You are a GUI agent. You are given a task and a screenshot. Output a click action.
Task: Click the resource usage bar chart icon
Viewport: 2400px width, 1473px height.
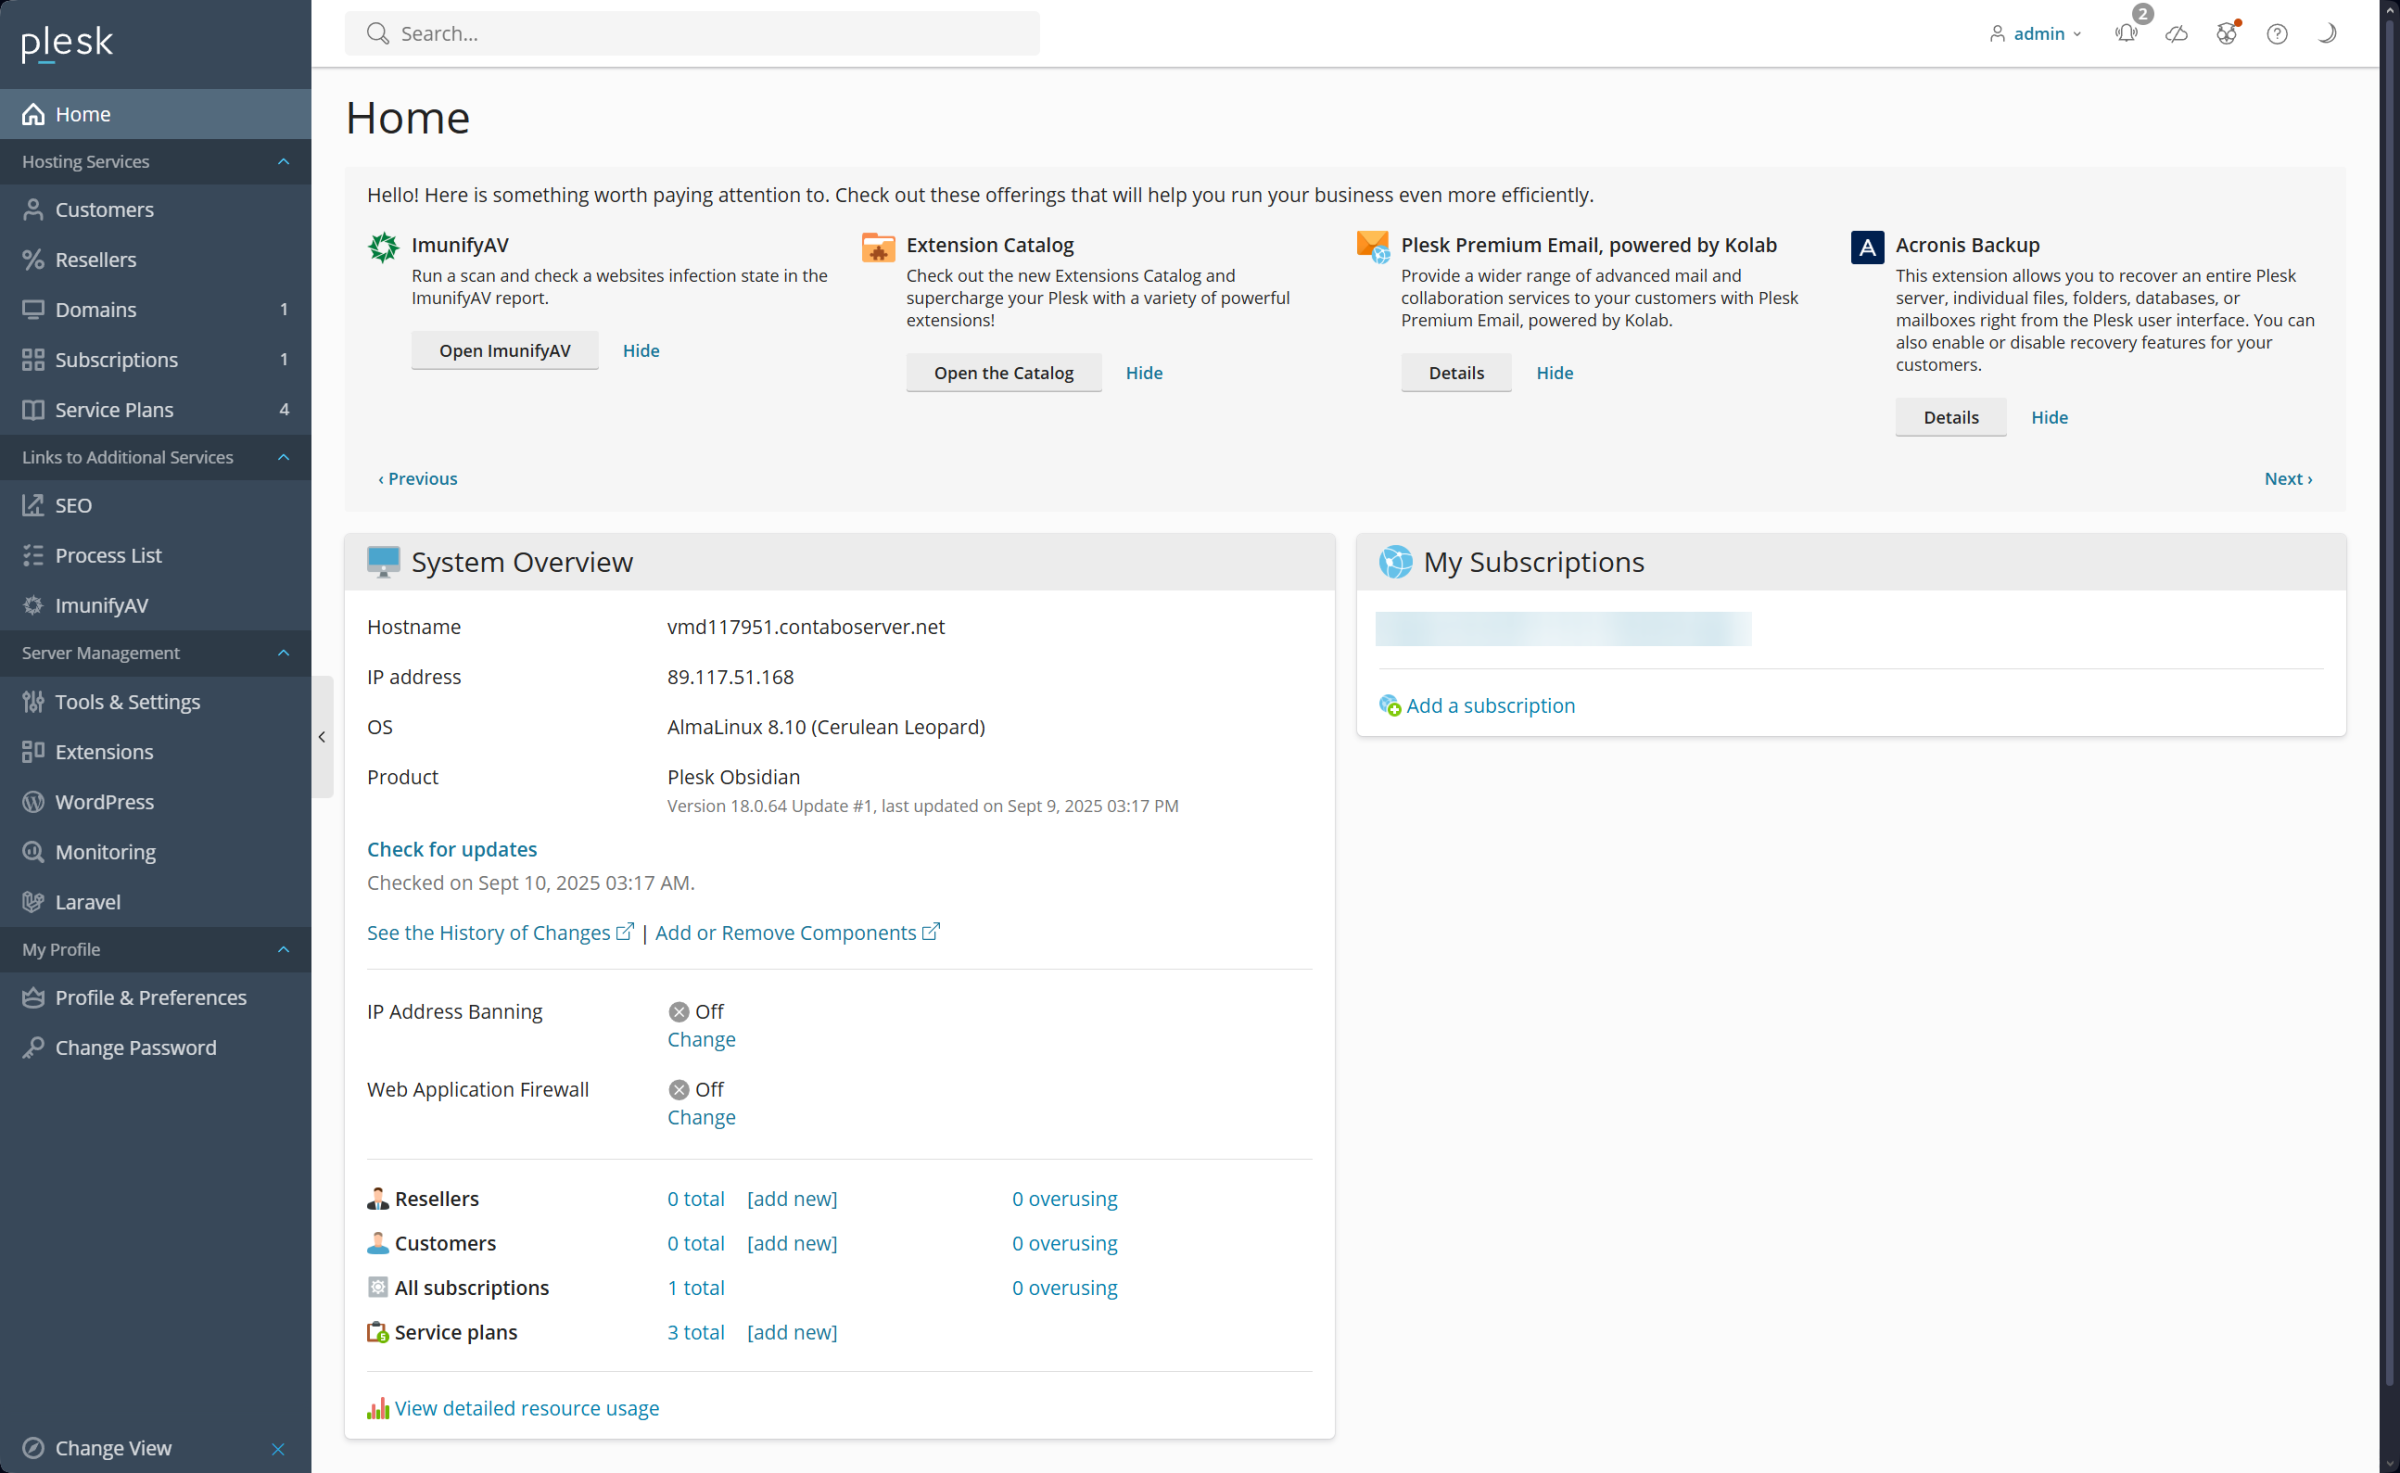(377, 1408)
